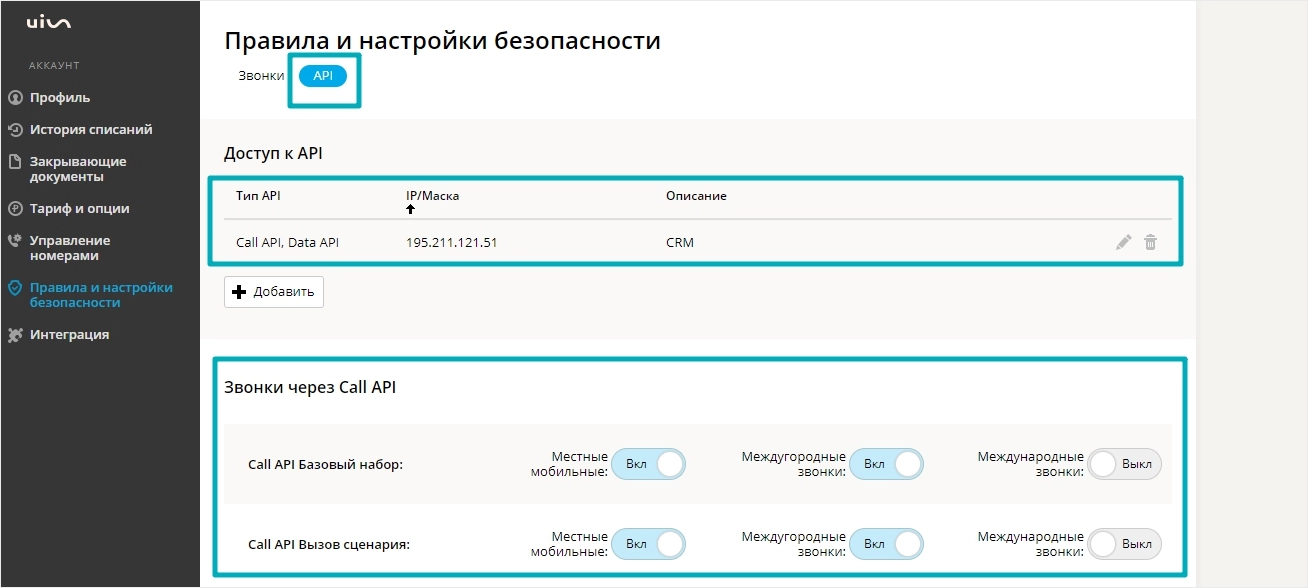This screenshot has width=1308, height=588.
Task: Toggle Вызов сценария Междугородные звонки switch
Action: click(x=886, y=544)
